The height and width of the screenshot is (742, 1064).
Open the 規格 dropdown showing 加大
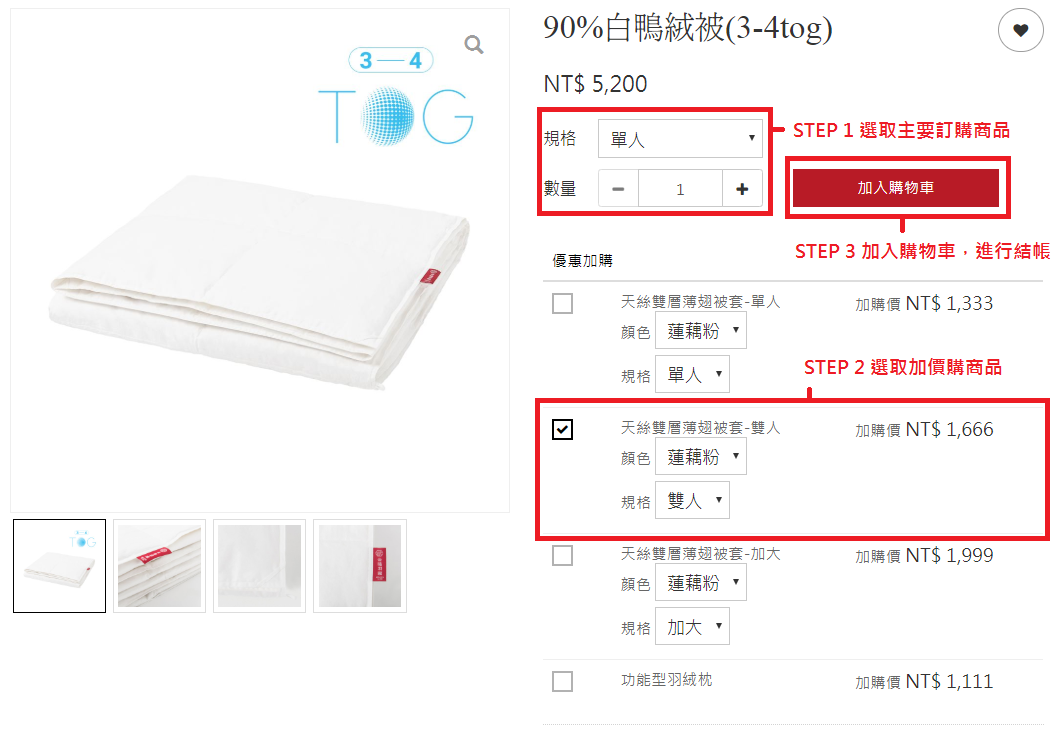[692, 627]
